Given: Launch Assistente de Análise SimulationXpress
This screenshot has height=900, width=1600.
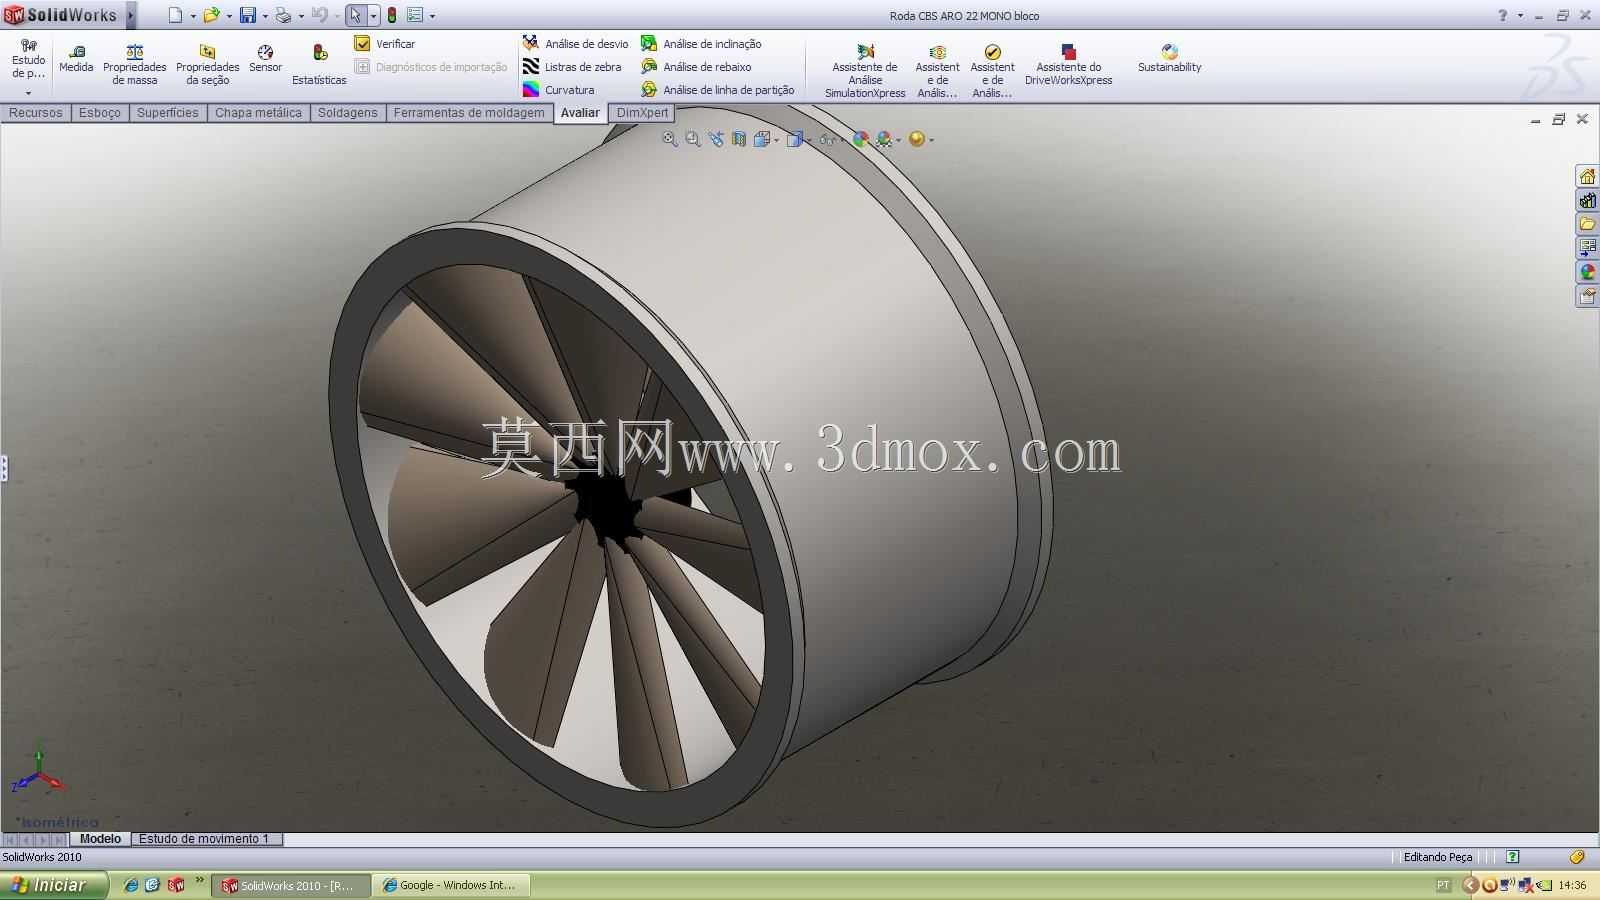Looking at the screenshot, I should point(865,71).
